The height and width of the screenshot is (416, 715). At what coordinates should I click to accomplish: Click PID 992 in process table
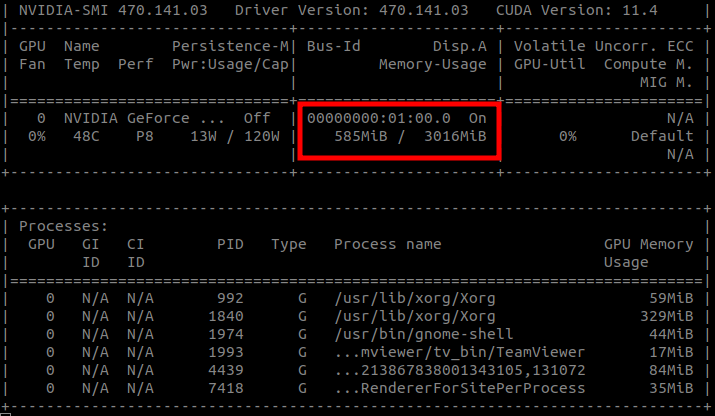coord(230,298)
